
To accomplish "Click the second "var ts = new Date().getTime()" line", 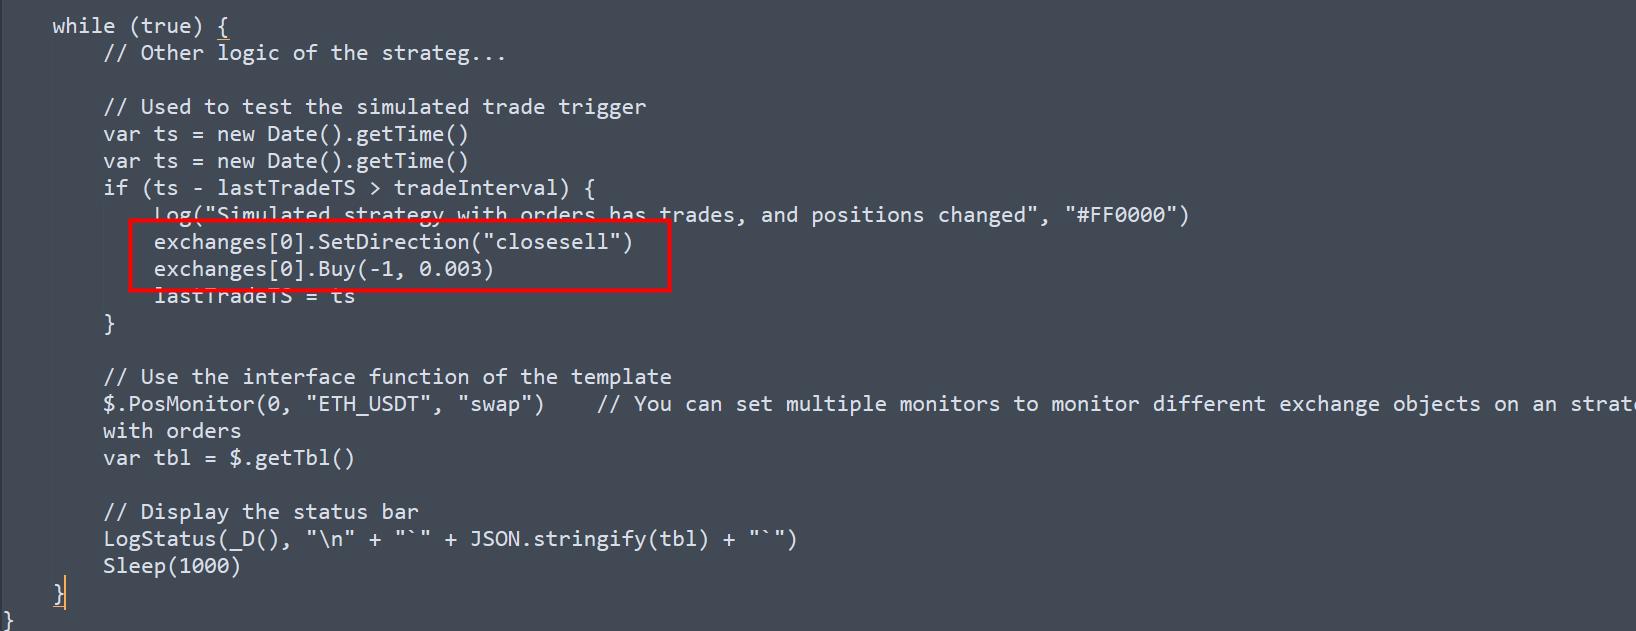I will pos(285,161).
